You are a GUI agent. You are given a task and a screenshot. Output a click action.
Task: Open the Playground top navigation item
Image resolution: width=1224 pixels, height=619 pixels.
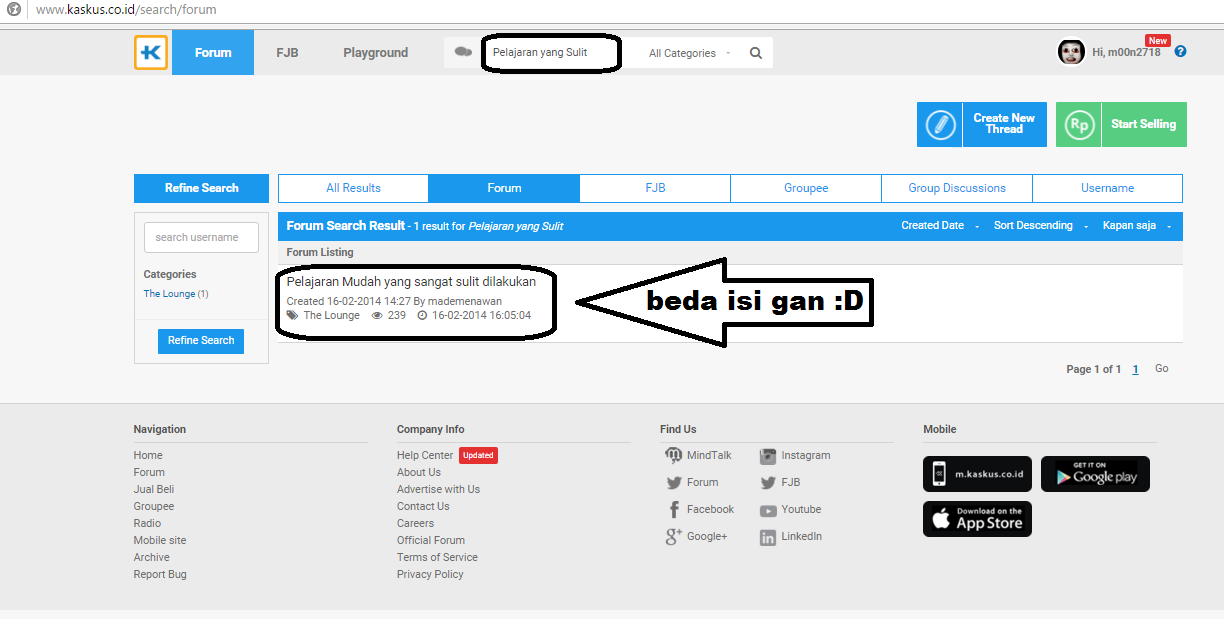pos(376,53)
